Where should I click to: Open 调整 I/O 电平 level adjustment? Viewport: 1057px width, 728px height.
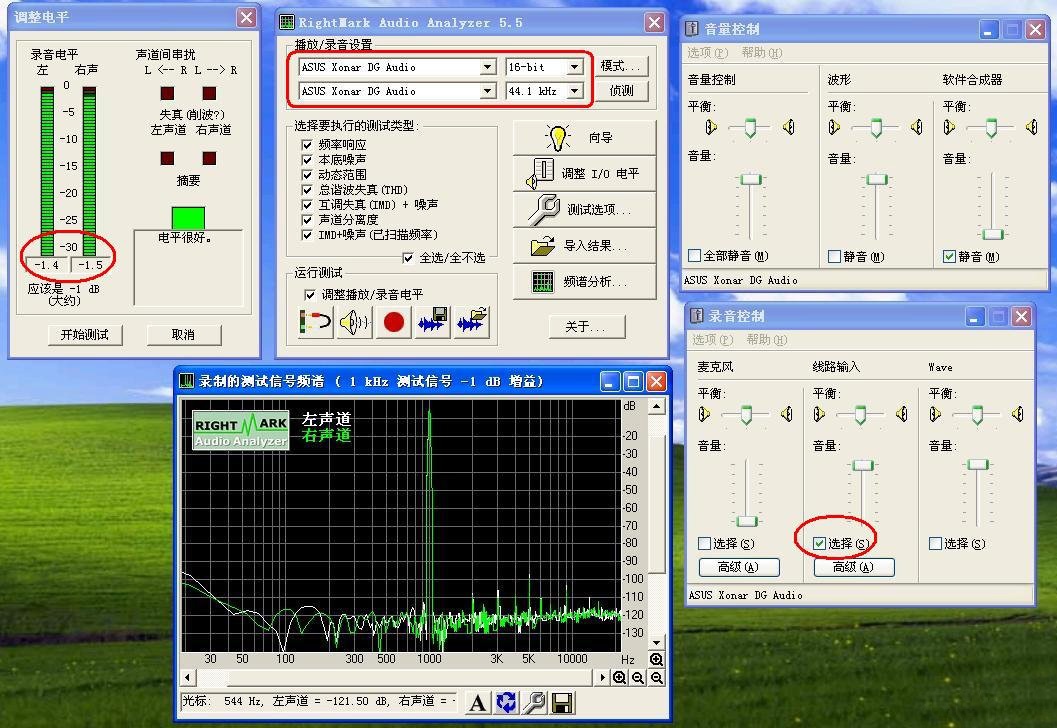[584, 174]
